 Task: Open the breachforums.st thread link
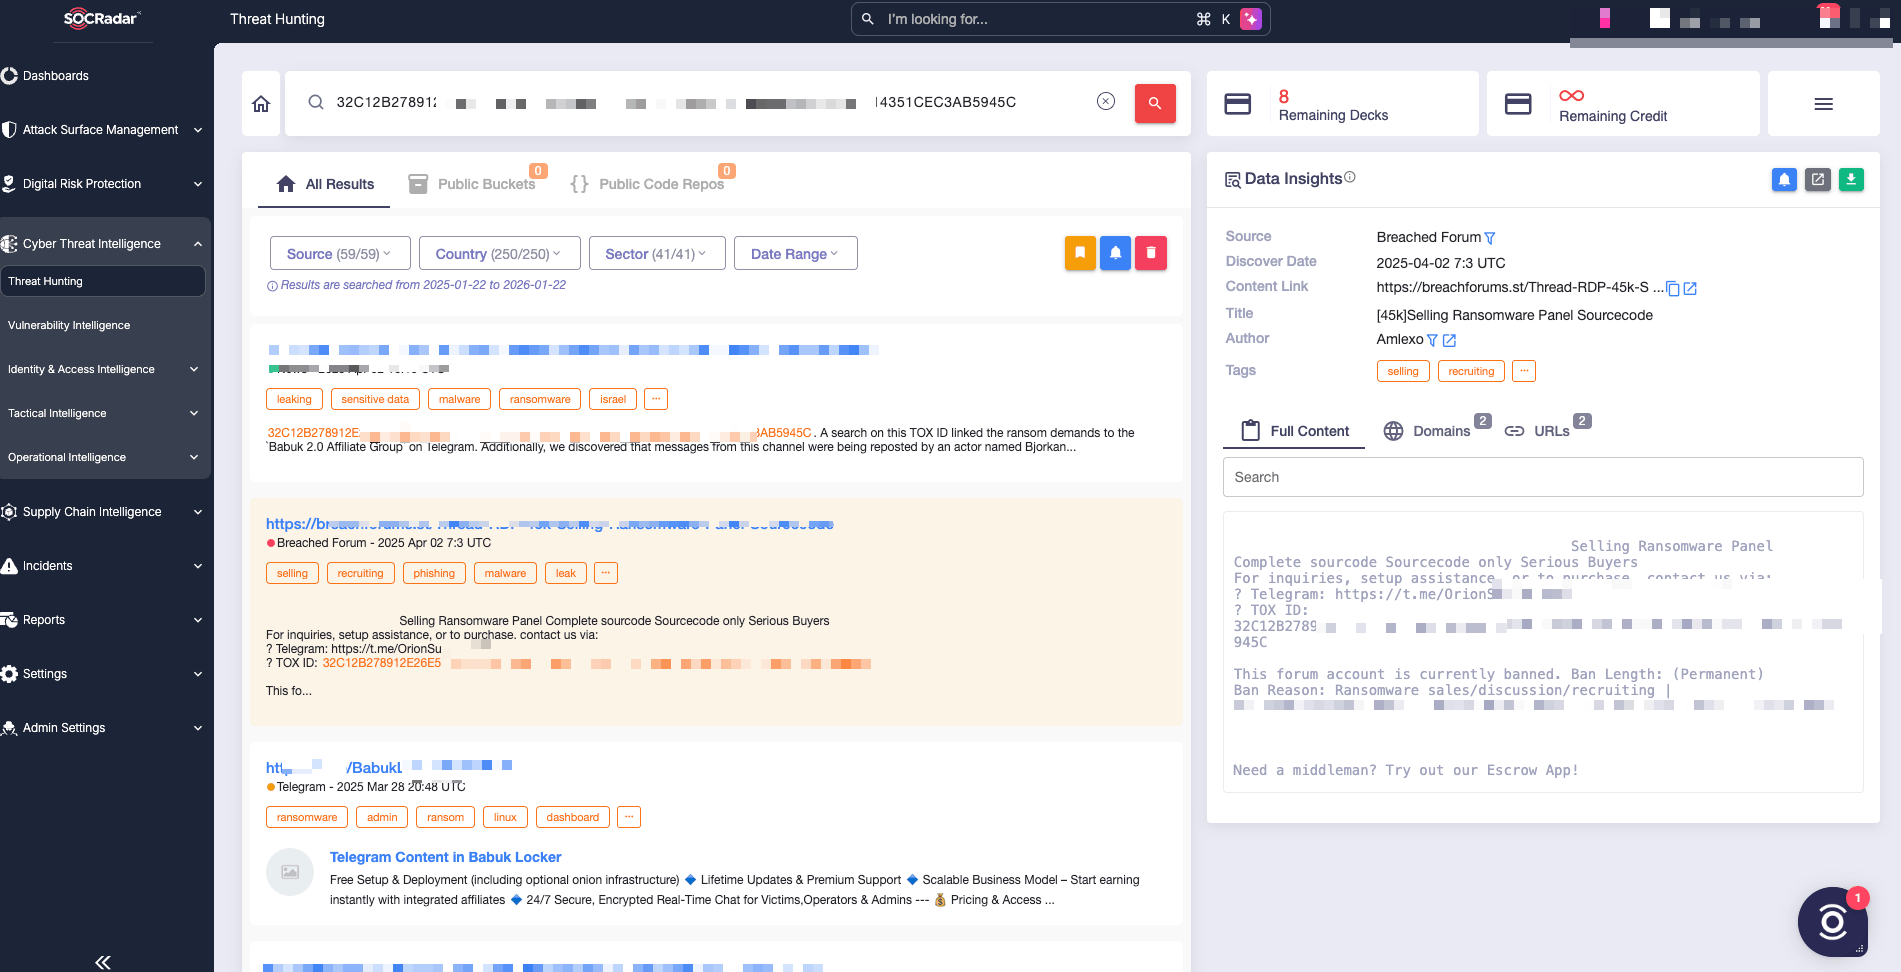click(x=548, y=523)
